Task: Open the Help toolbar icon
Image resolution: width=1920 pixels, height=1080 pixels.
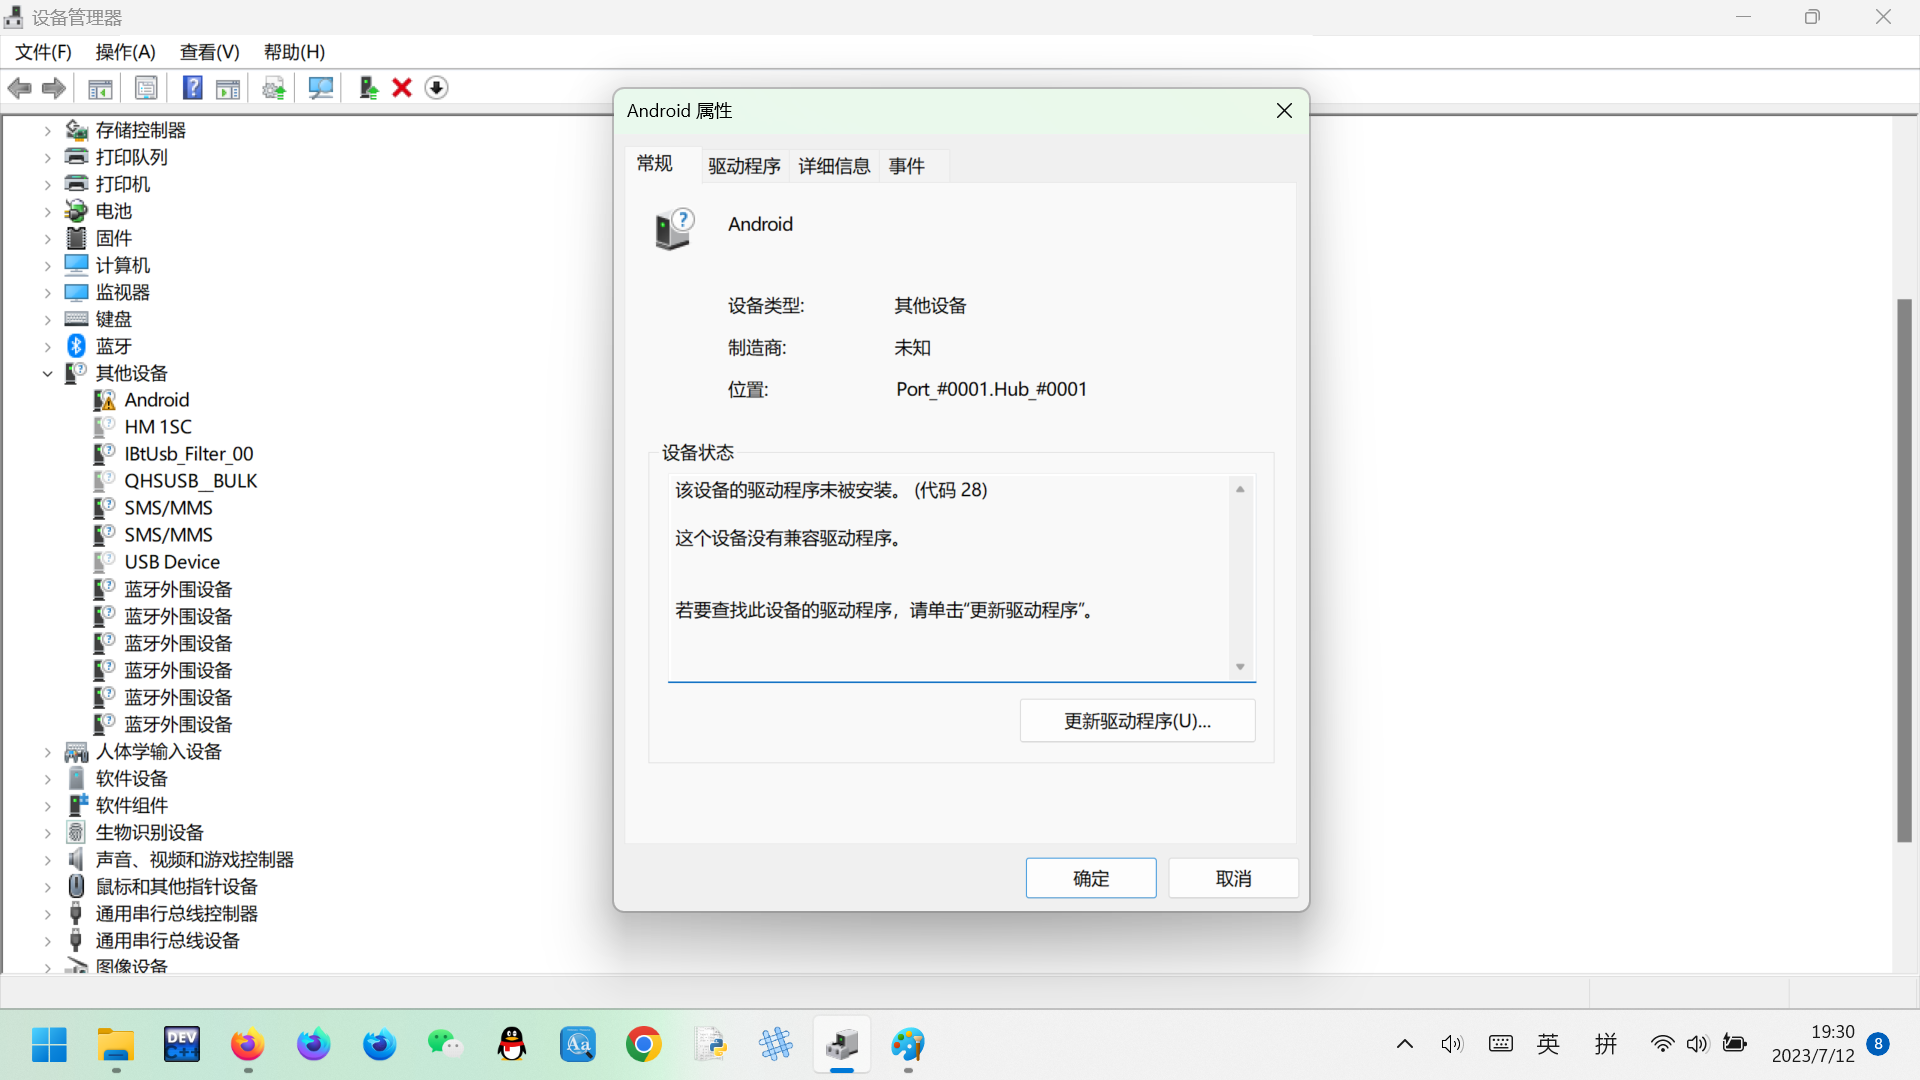Action: [193, 88]
